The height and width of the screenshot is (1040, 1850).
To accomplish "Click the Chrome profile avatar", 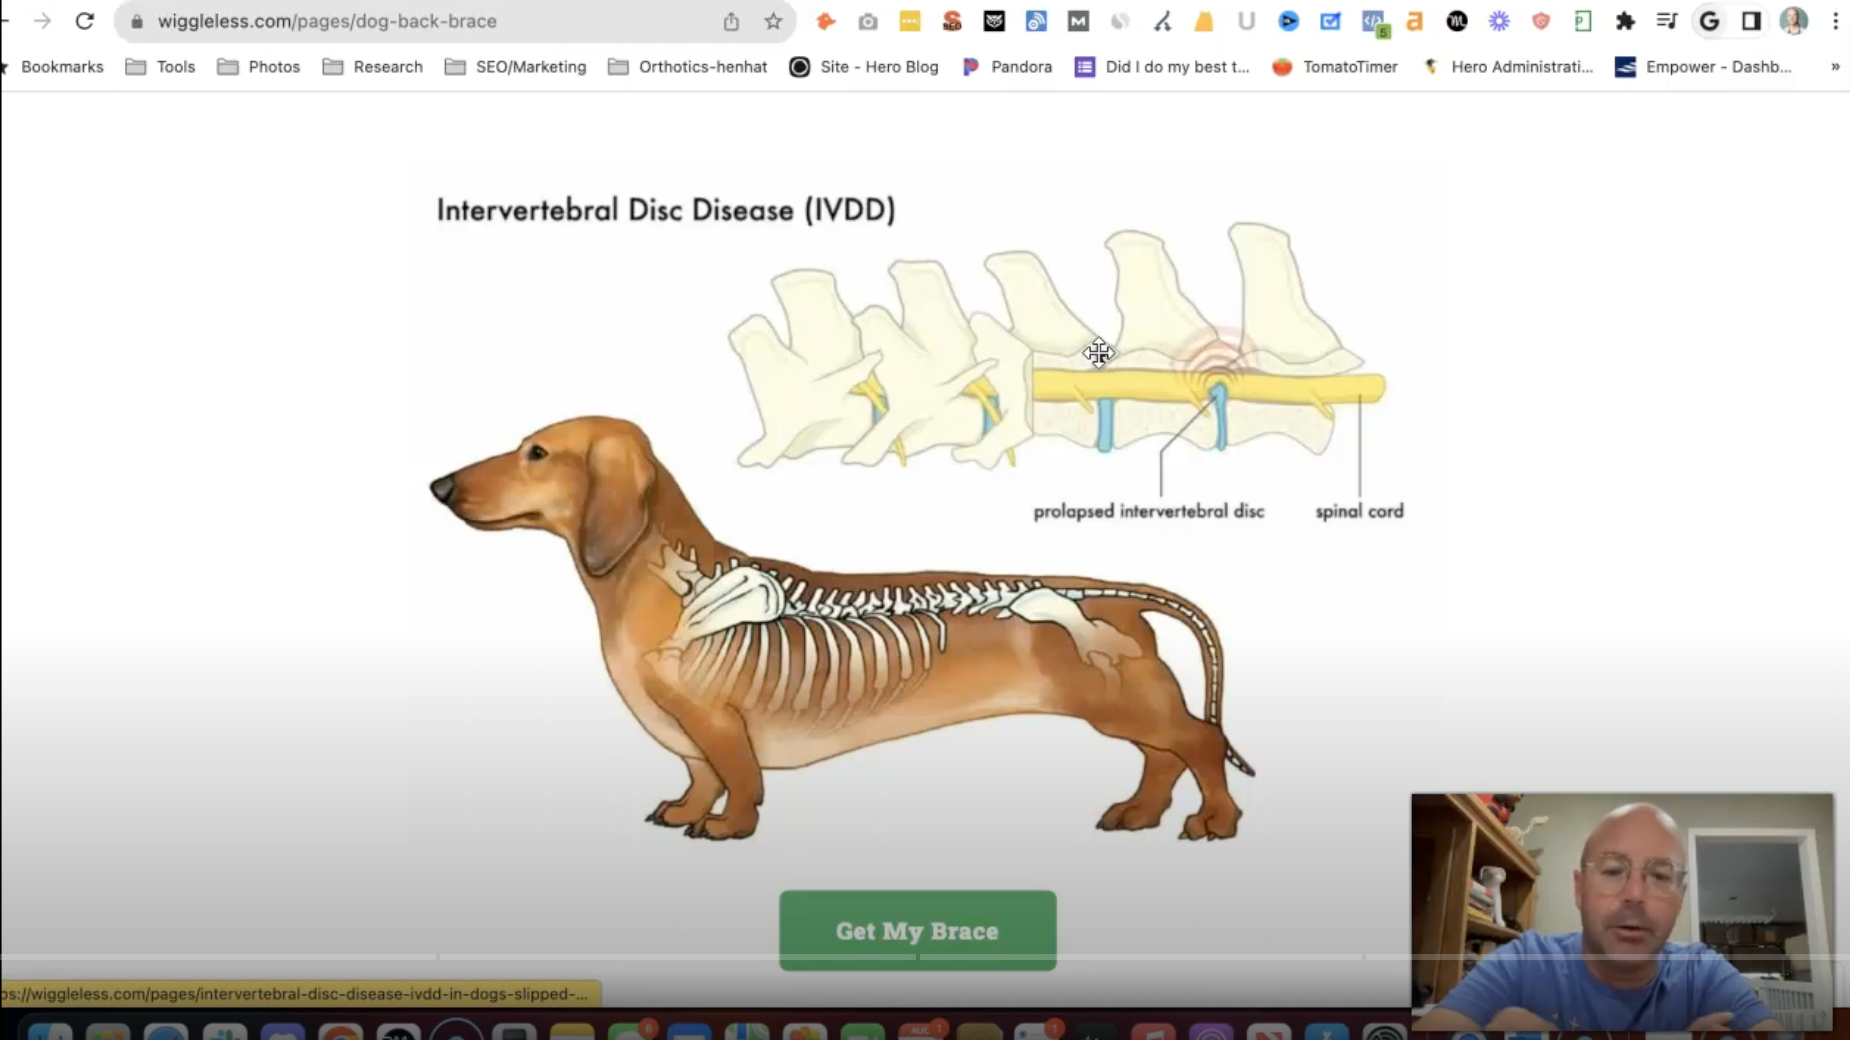I will click(x=1793, y=21).
